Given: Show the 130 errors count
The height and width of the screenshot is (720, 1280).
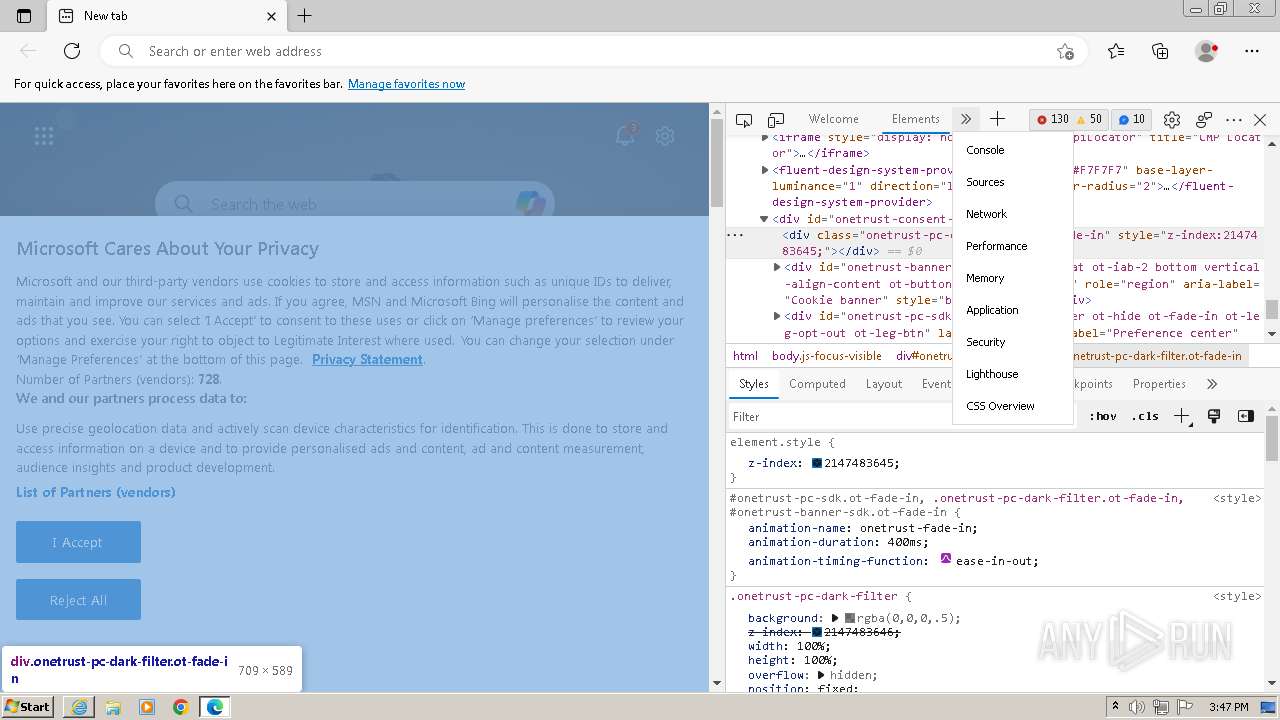Looking at the screenshot, I should click(x=1053, y=119).
